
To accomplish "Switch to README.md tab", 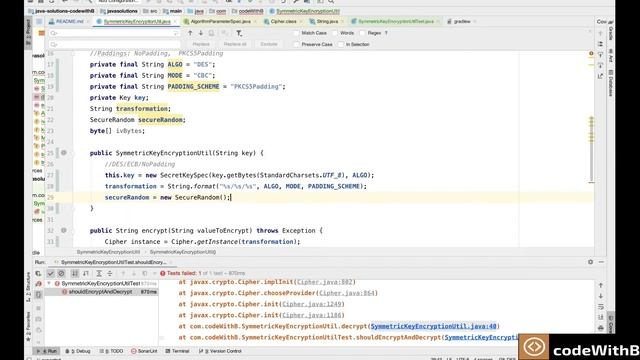I will click(x=69, y=22).
